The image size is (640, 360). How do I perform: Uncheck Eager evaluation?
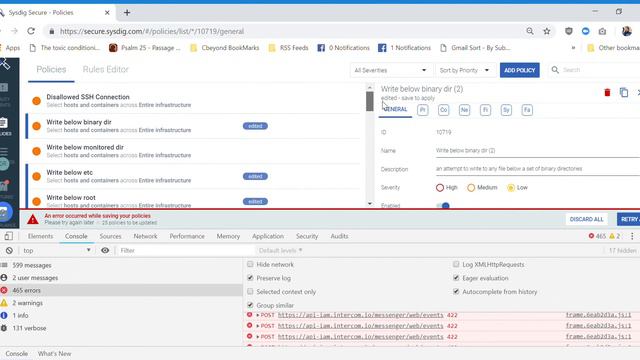click(x=456, y=278)
